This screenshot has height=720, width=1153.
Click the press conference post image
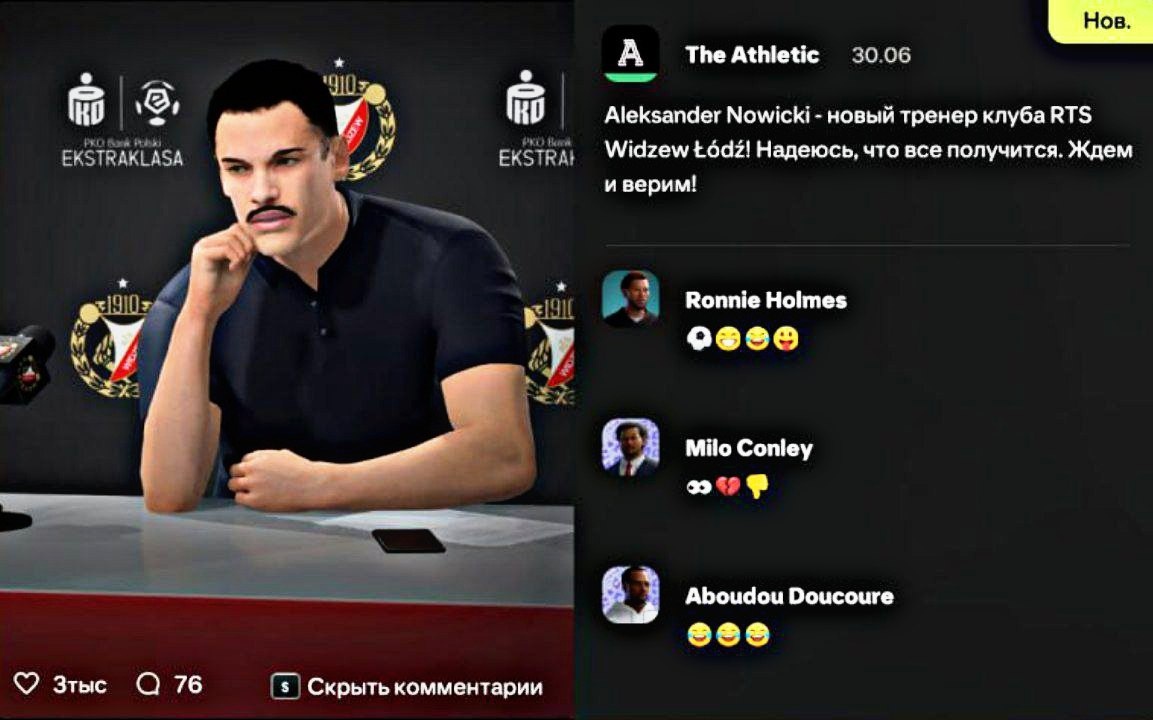pyautogui.click(x=287, y=331)
